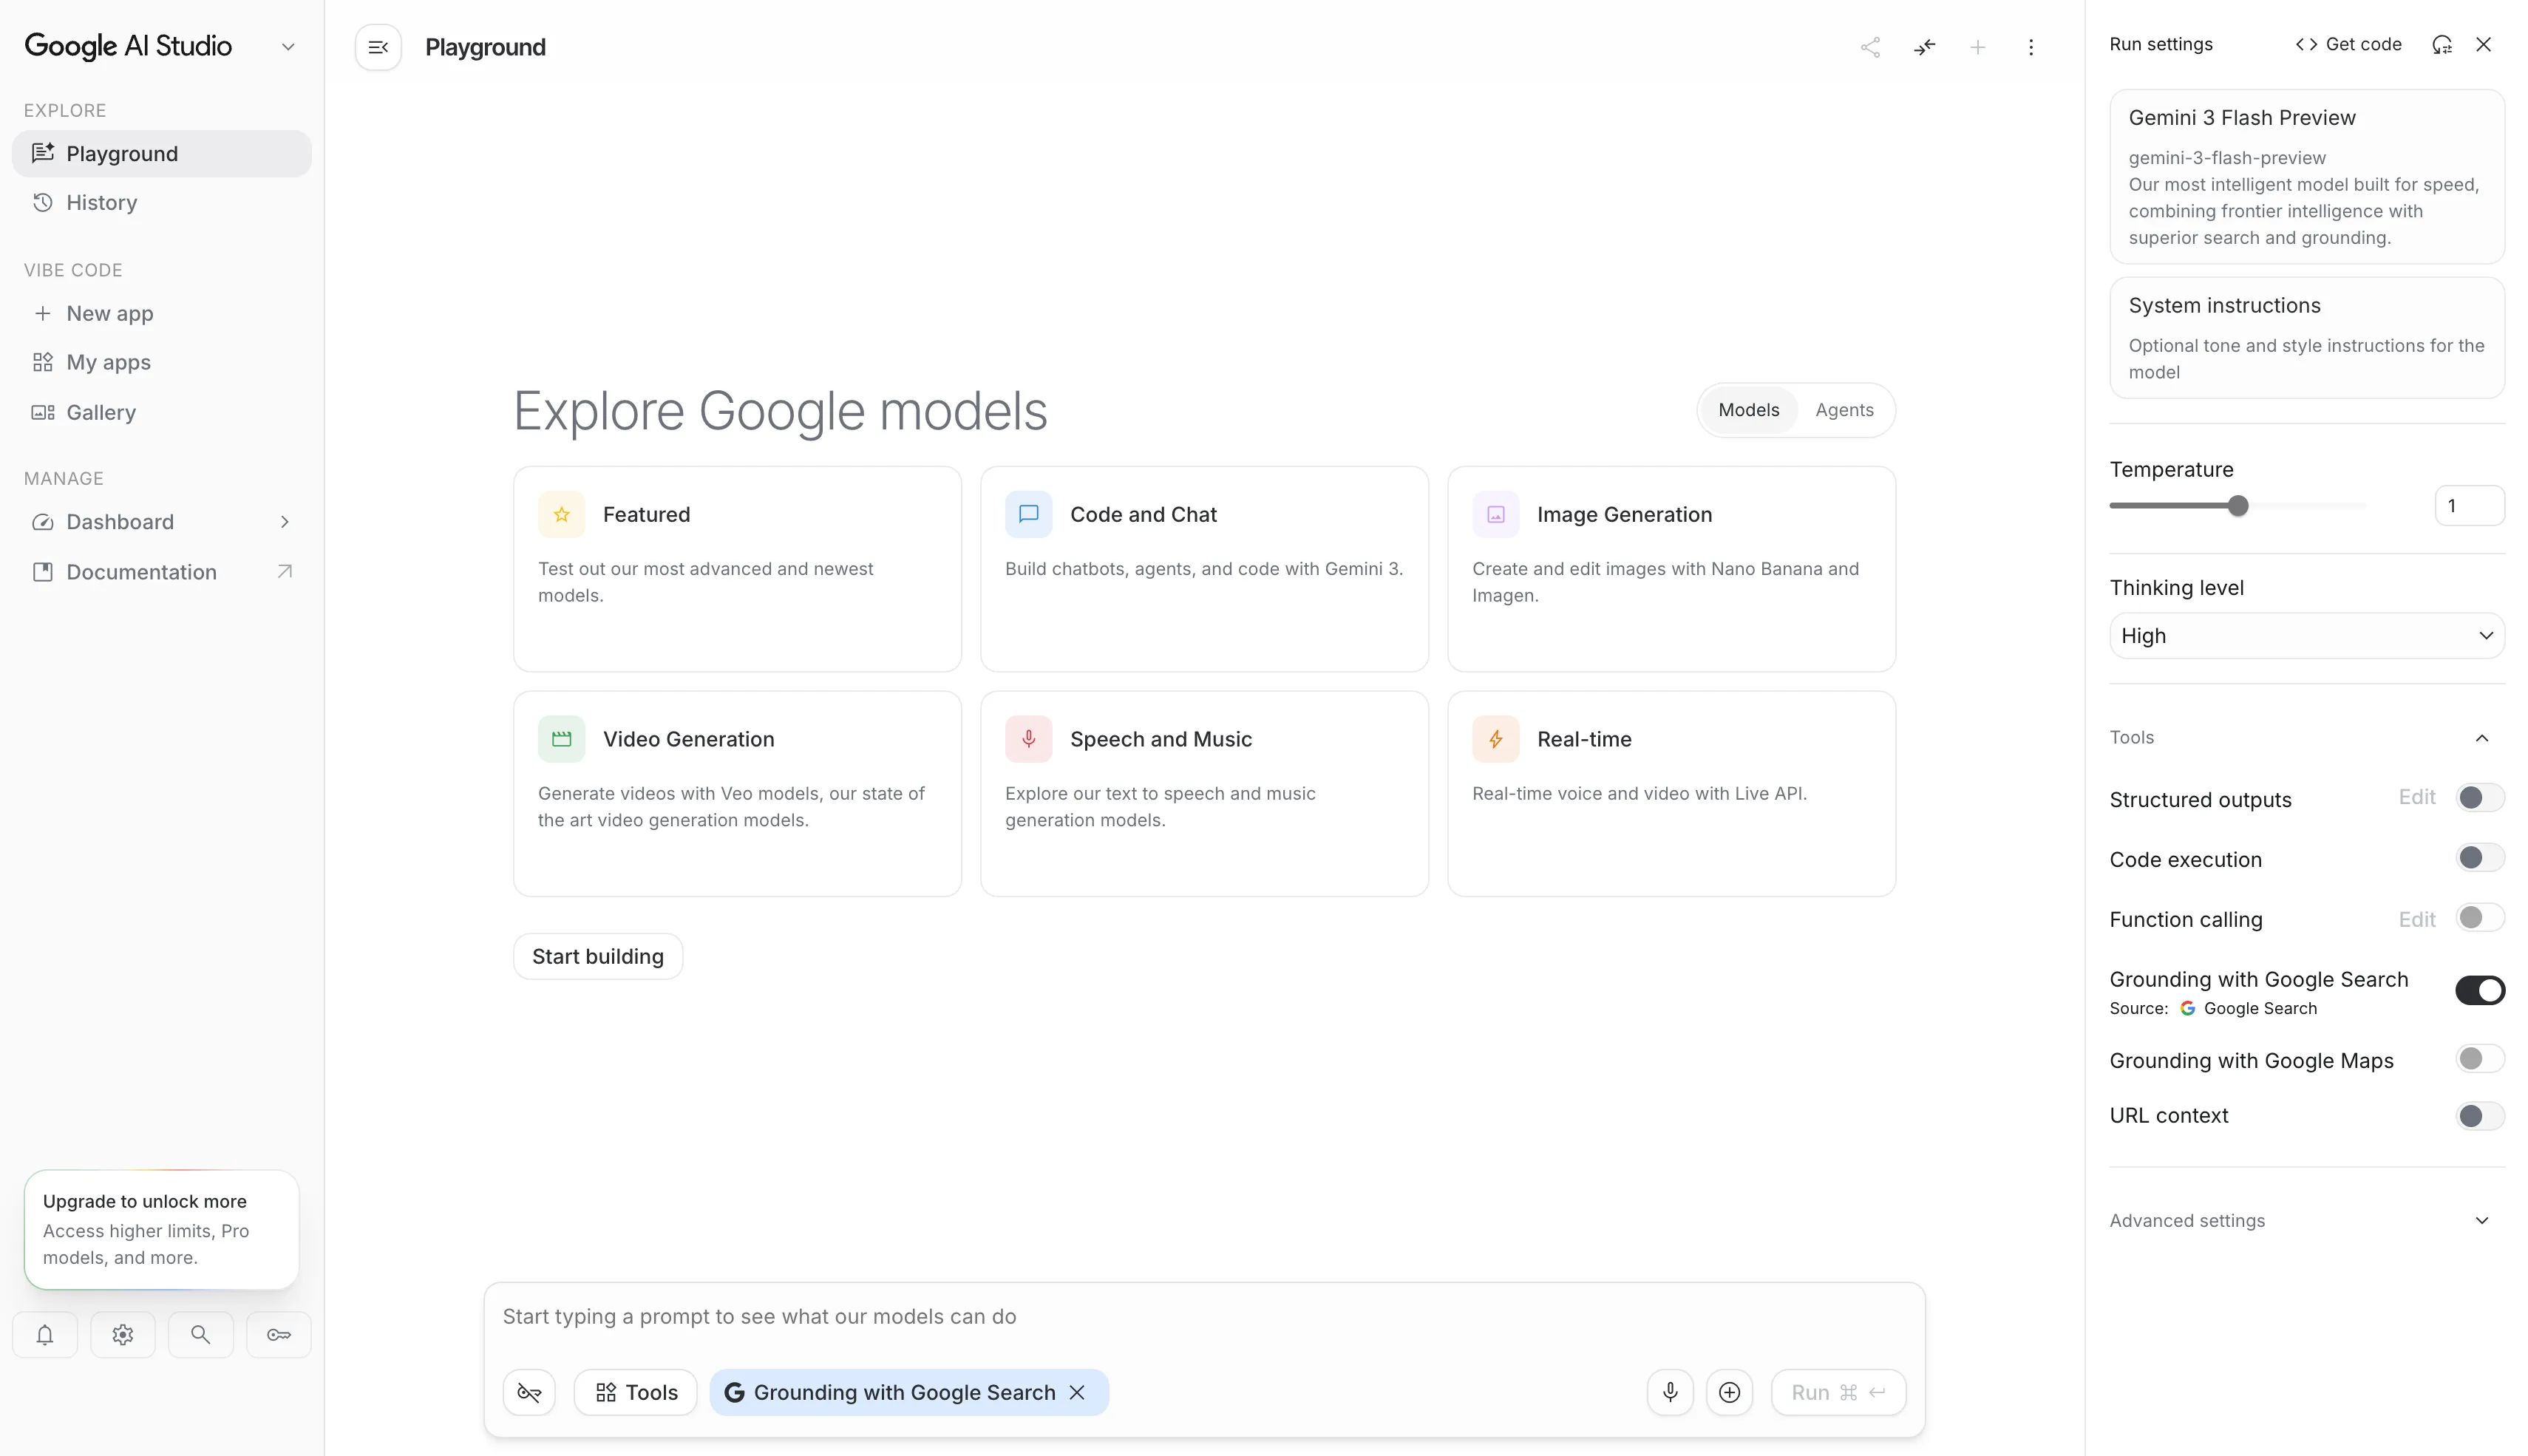Open the Real-time models card
Image resolution: width=2528 pixels, height=1456 pixels.
coord(1671,794)
